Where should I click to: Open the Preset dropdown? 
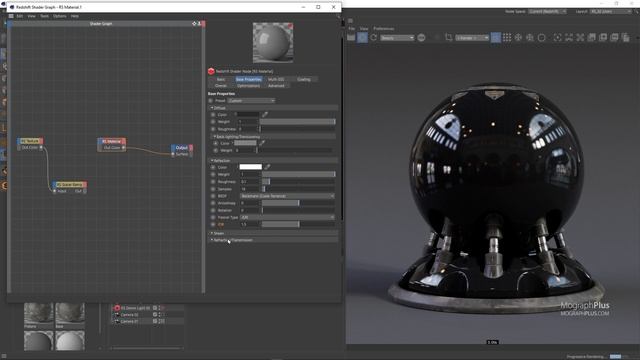pos(251,100)
